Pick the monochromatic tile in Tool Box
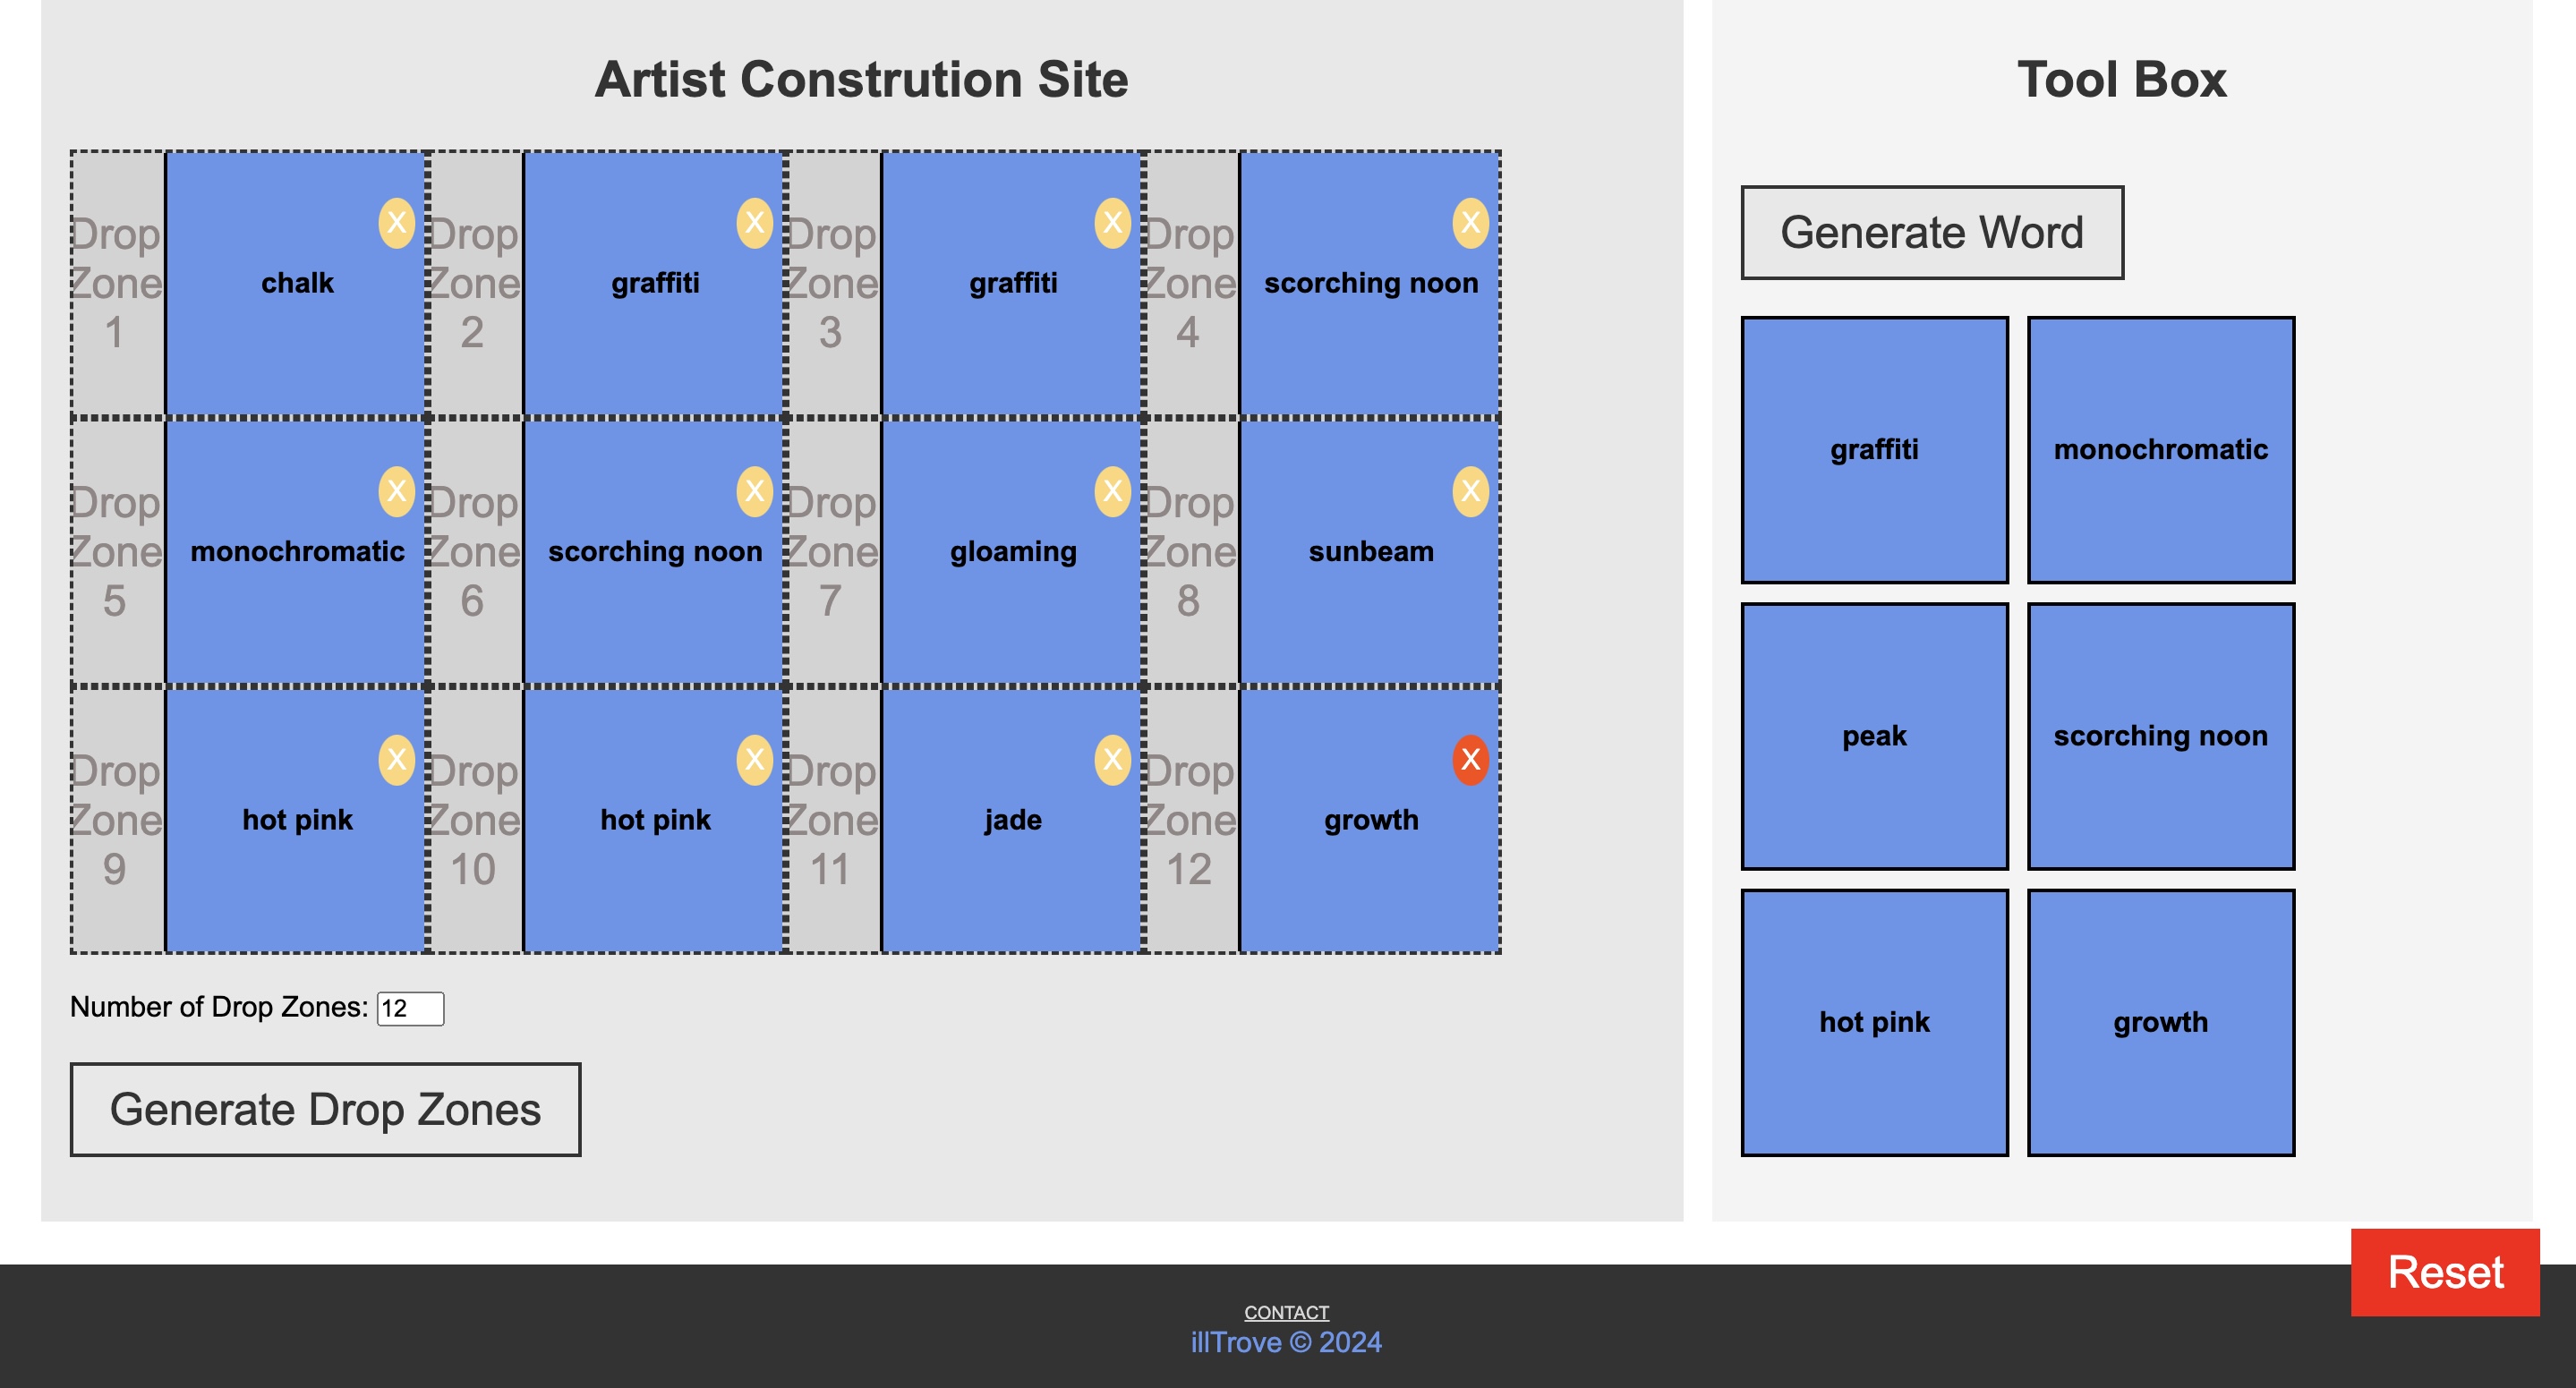Screen dimensions: 2576x1388 point(2160,450)
